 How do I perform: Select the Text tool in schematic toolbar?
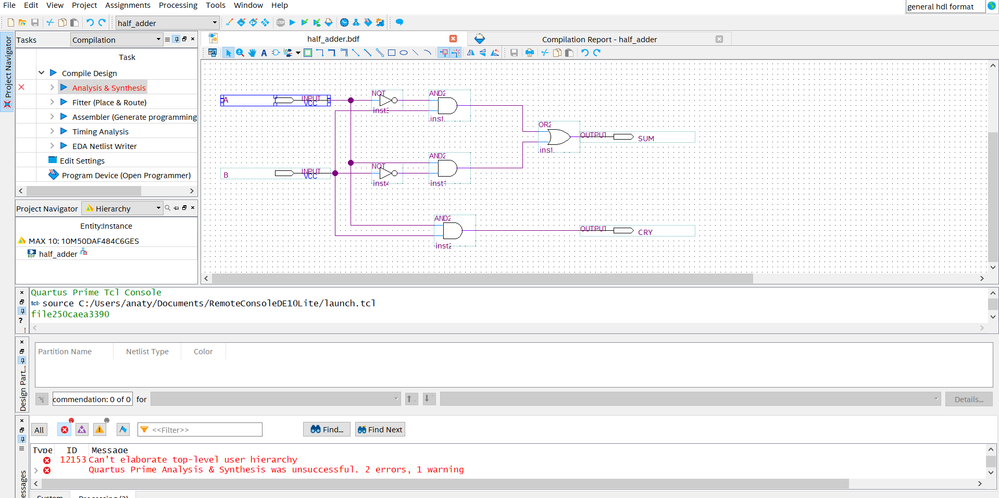point(264,53)
